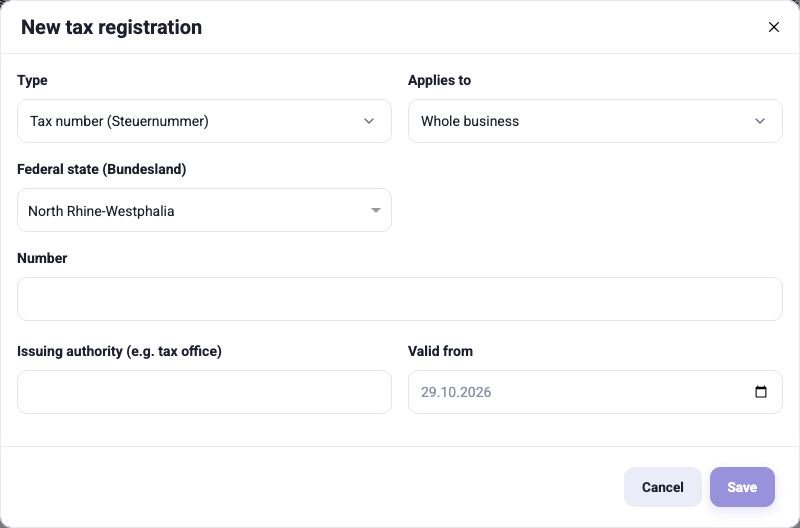Click the Federal state (Bundesland) label
Image resolution: width=800 pixels, height=528 pixels.
102,169
